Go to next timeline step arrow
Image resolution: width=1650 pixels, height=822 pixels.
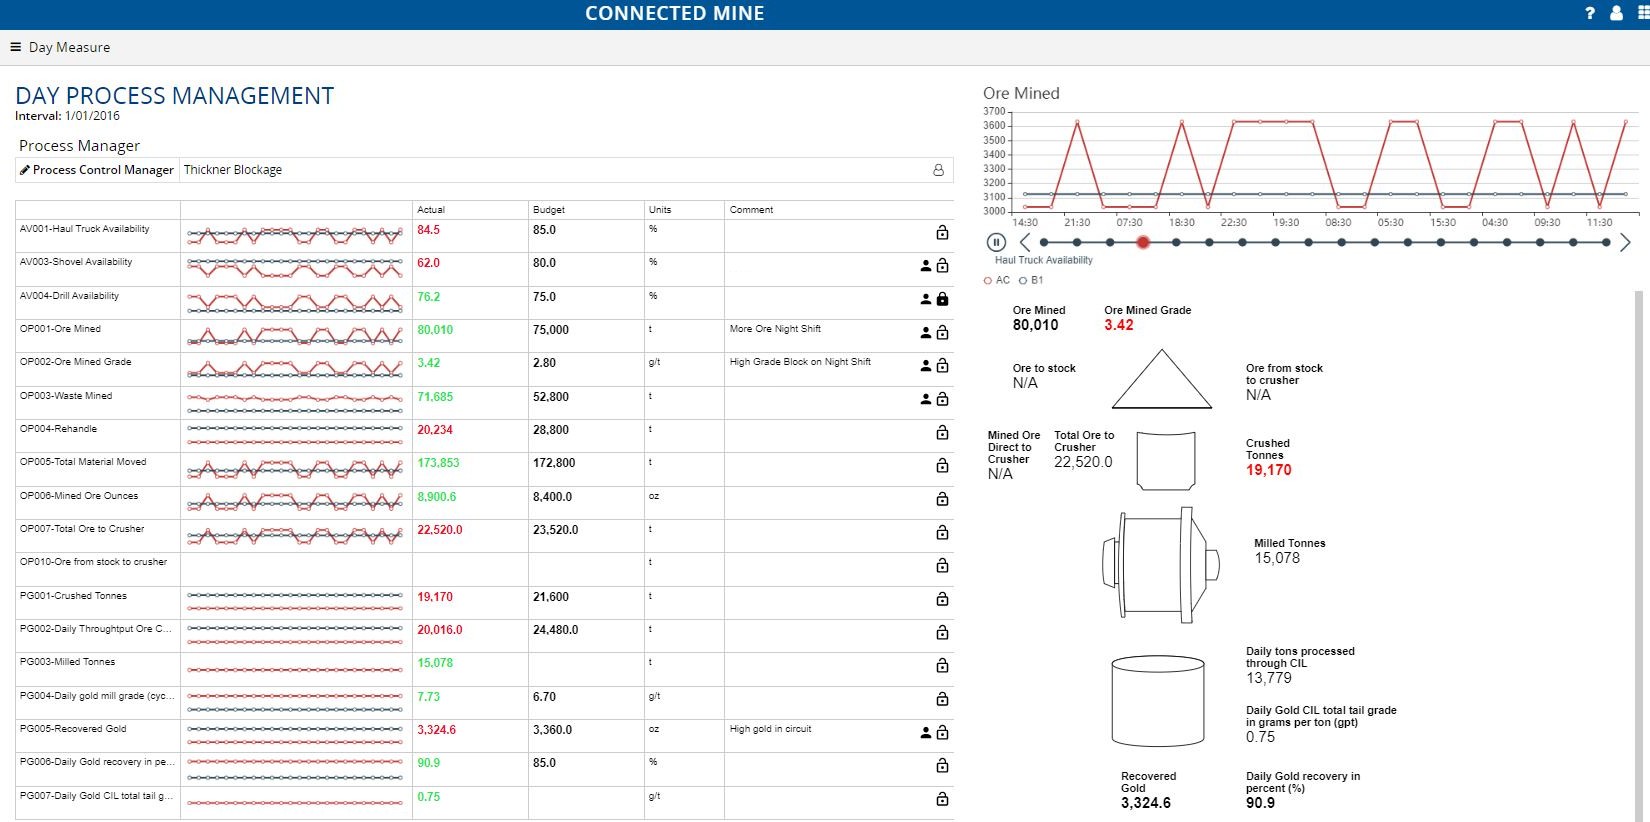[x=1625, y=242]
